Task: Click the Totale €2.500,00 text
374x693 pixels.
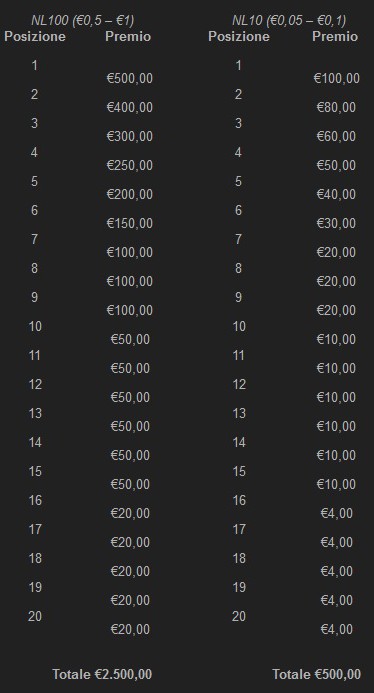Action: pyautogui.click(x=102, y=674)
